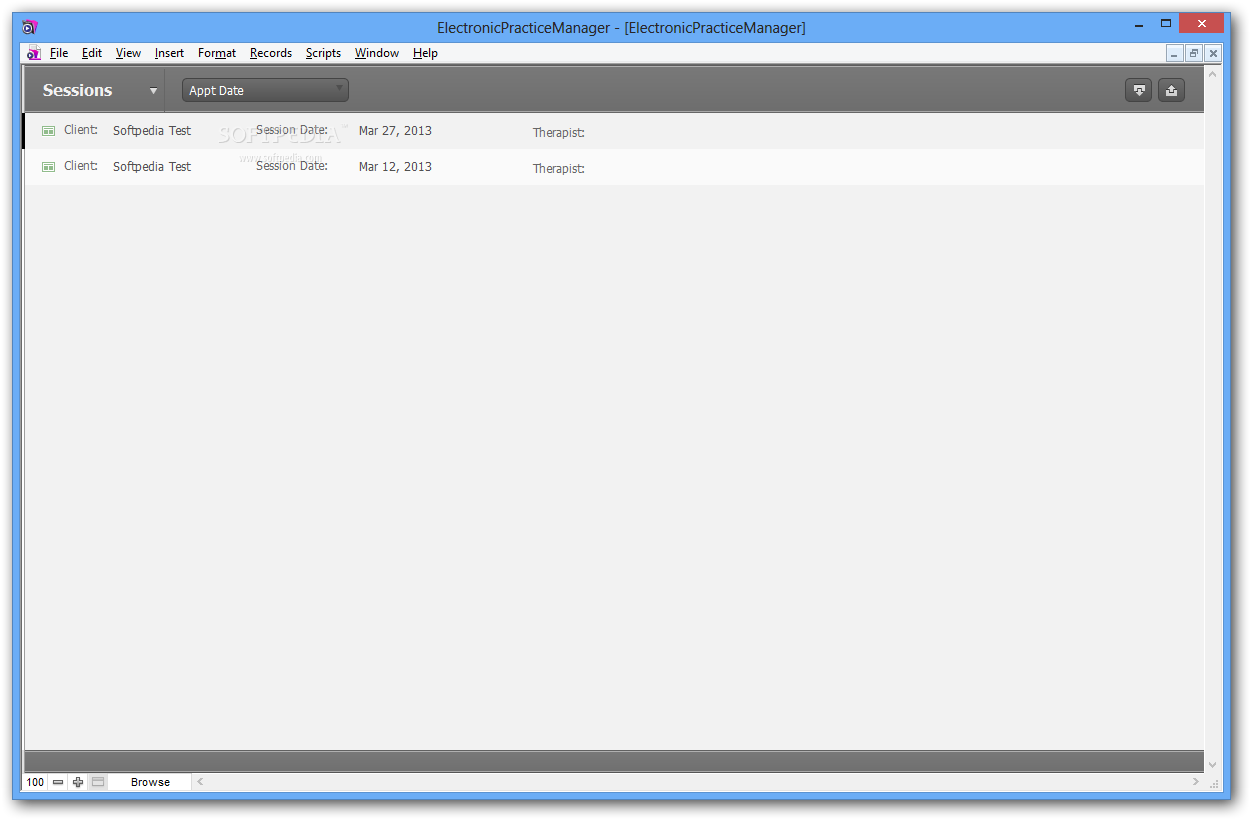Open the Insert menu

[x=169, y=53]
